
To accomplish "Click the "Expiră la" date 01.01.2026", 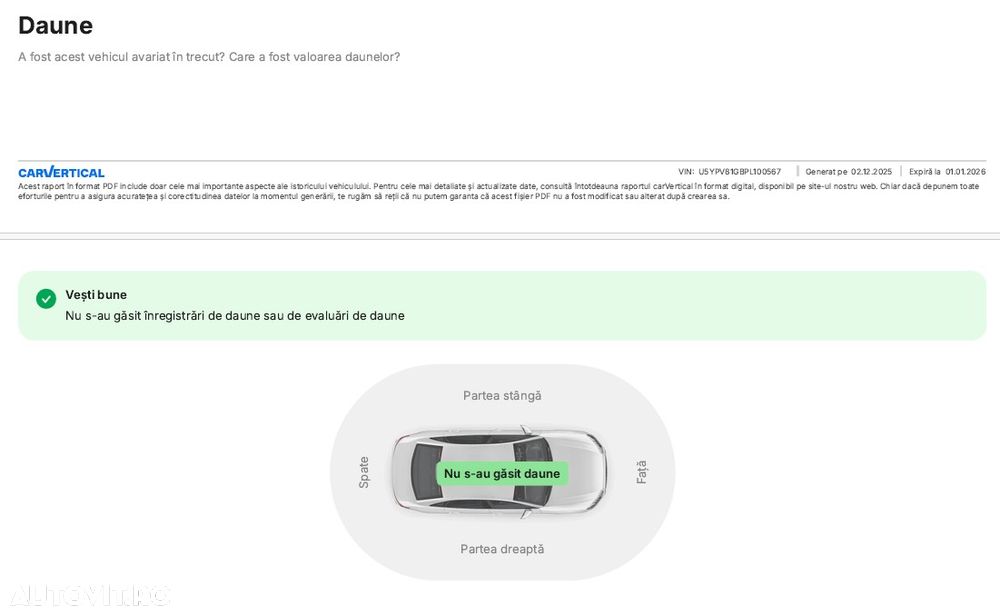I will pyautogui.click(x=965, y=172).
